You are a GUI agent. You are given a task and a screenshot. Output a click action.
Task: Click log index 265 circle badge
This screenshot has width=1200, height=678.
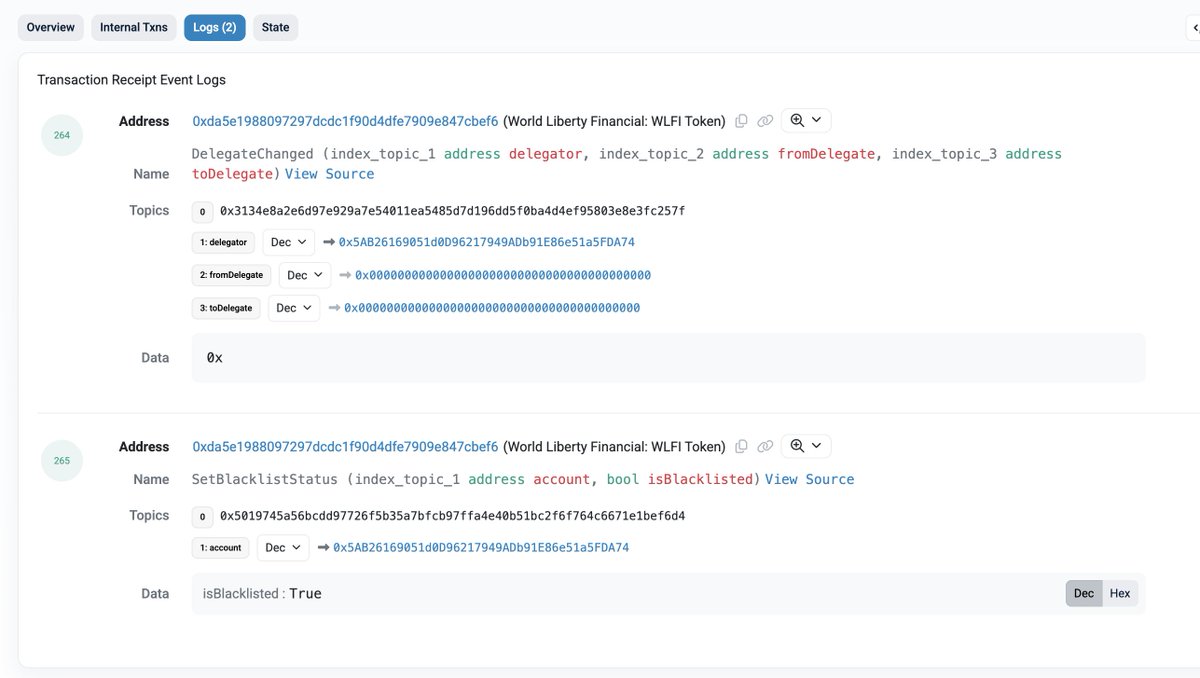(62, 461)
